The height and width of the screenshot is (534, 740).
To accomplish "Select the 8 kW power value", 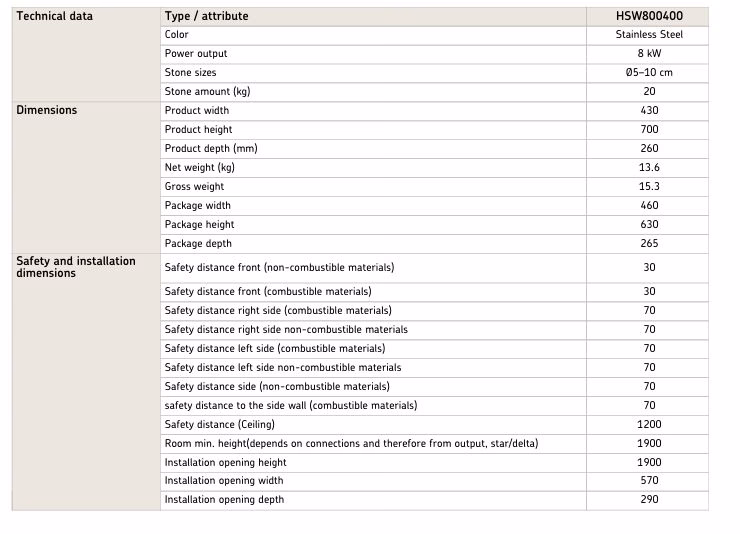I will pos(649,54).
